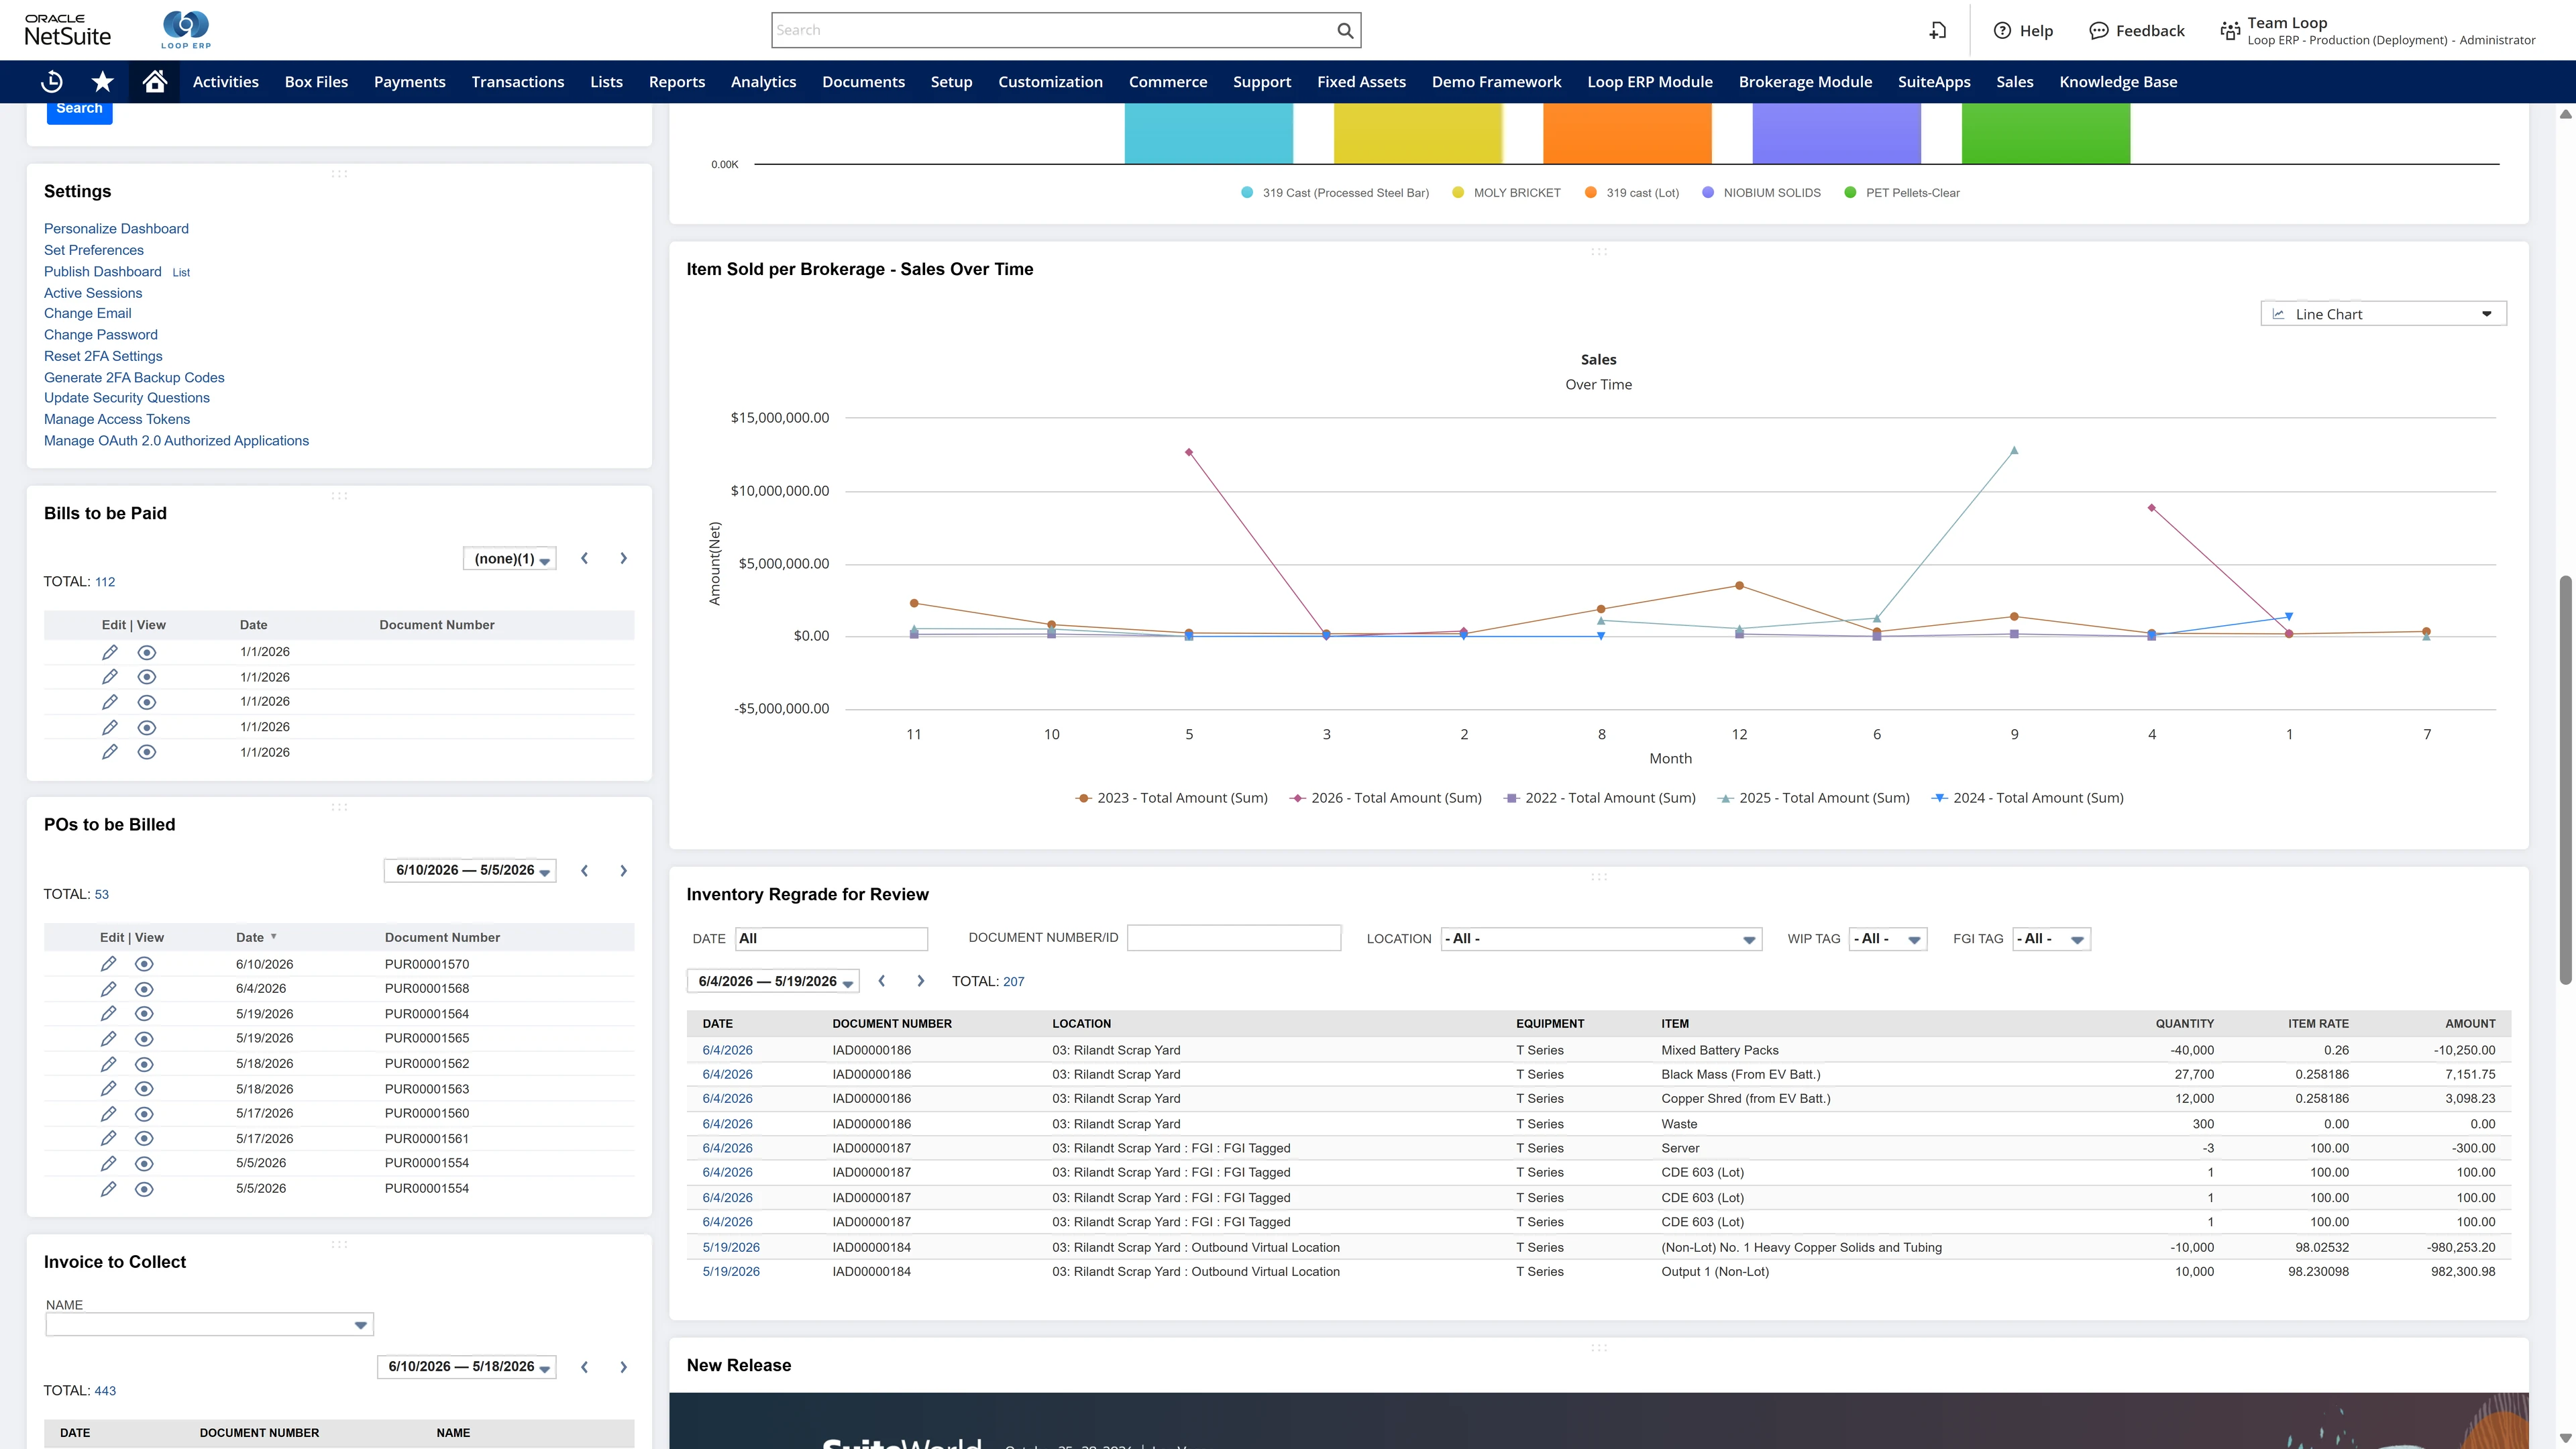Click the pencil icon for PUR00001562

(x=108, y=1064)
